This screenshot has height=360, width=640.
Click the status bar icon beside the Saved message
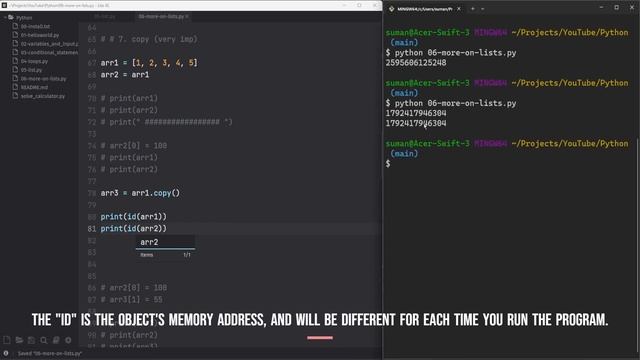6,353
